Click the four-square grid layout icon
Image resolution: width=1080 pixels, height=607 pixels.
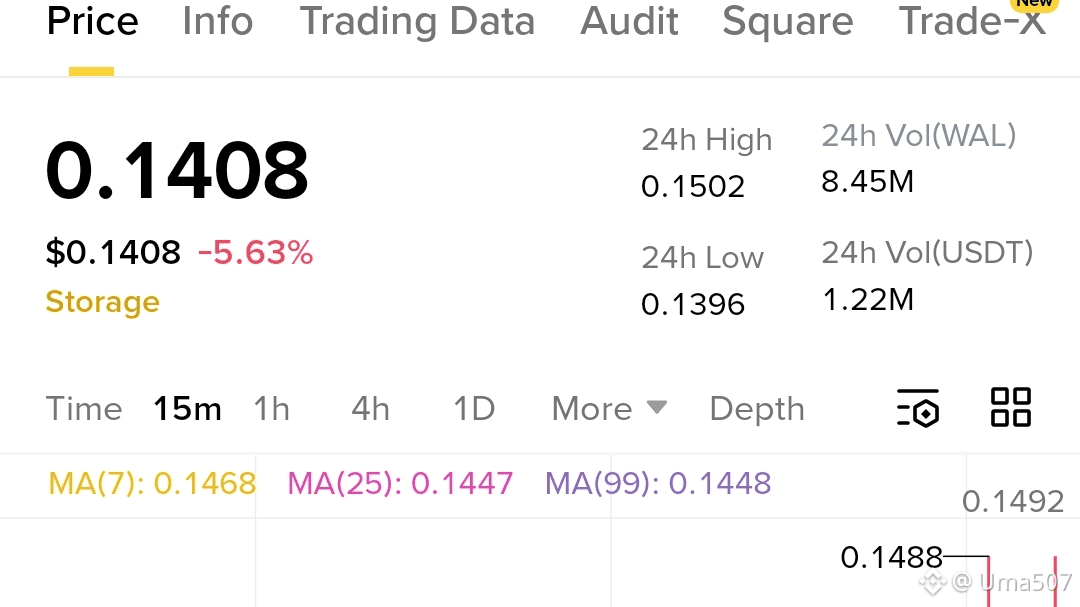tap(1010, 408)
